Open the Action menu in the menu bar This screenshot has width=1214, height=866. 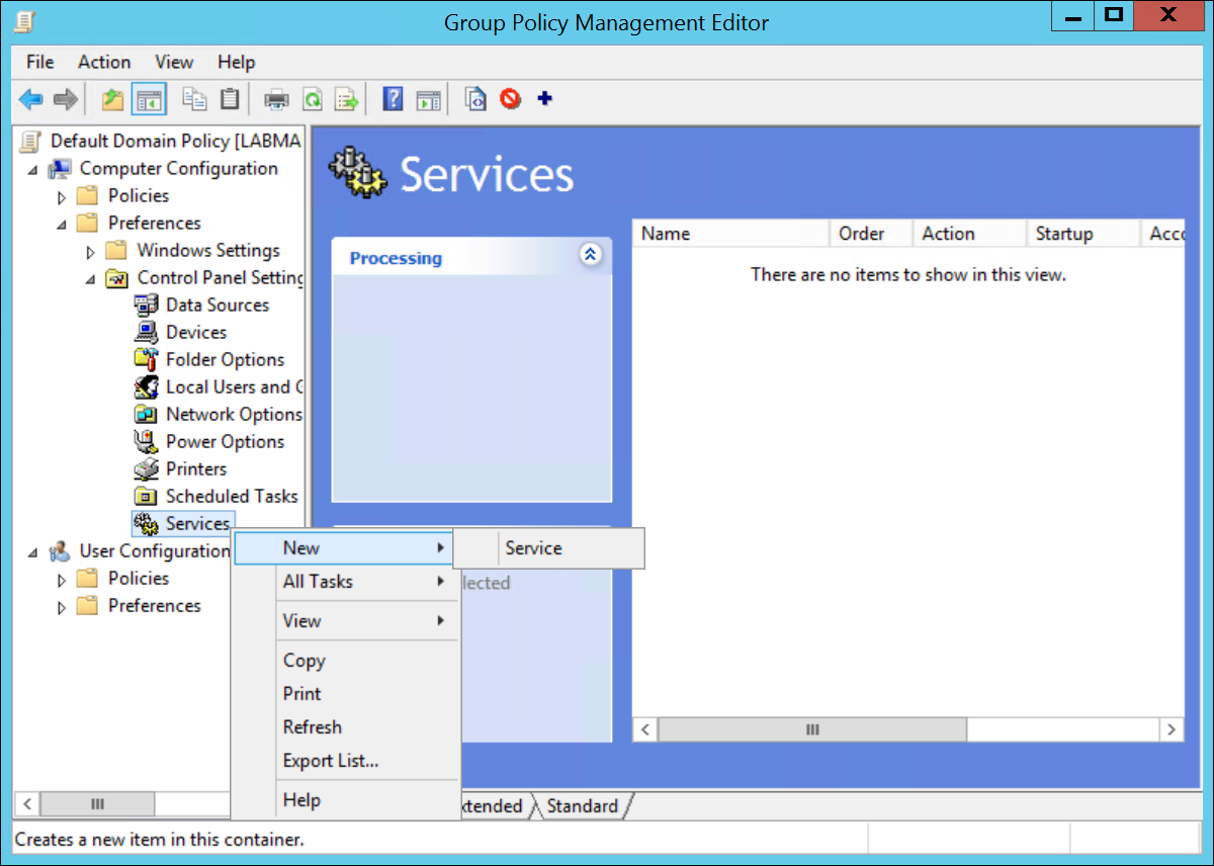click(104, 62)
